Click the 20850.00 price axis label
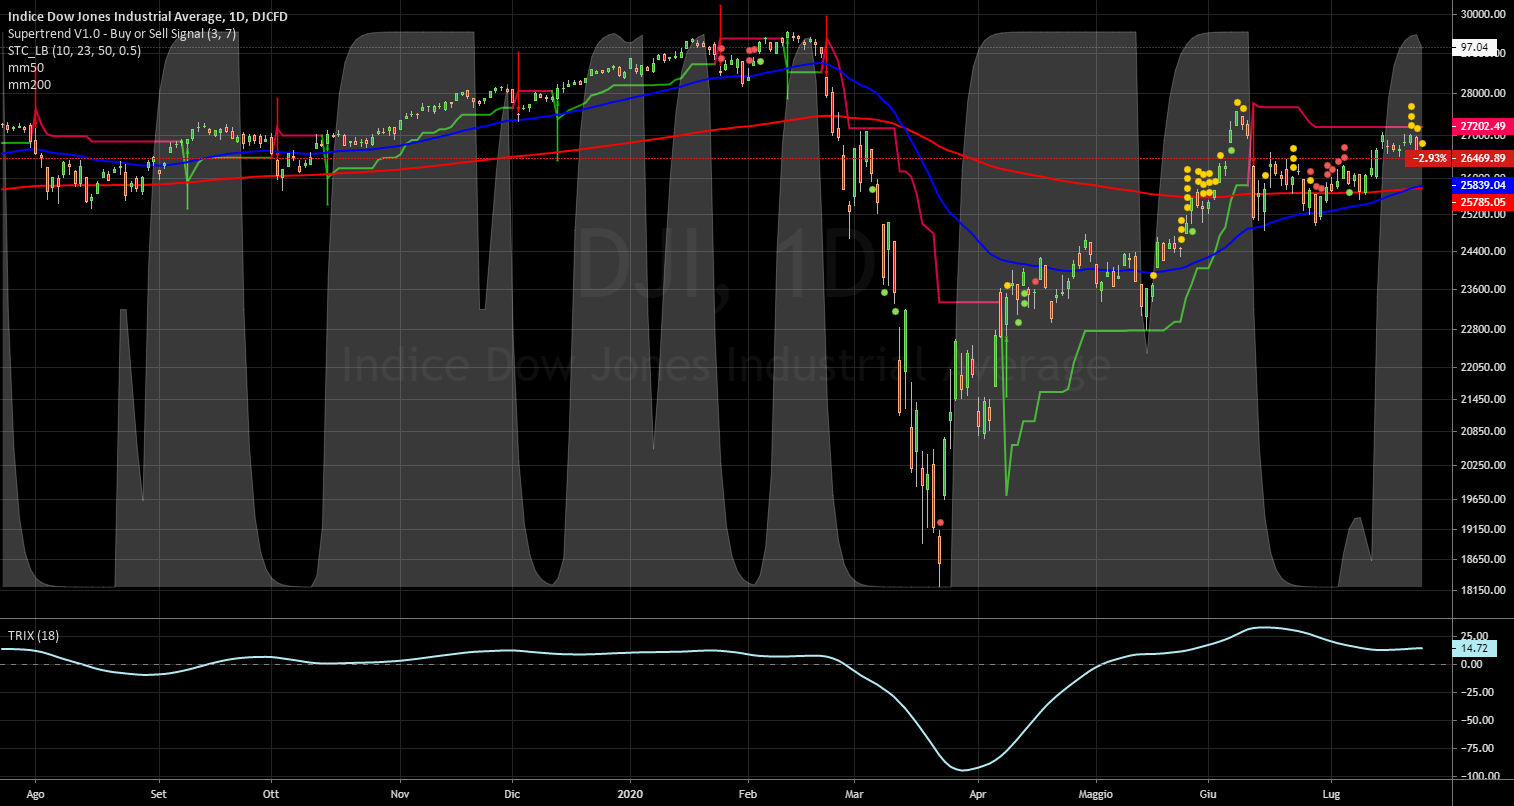This screenshot has width=1514, height=806. pos(1482,431)
